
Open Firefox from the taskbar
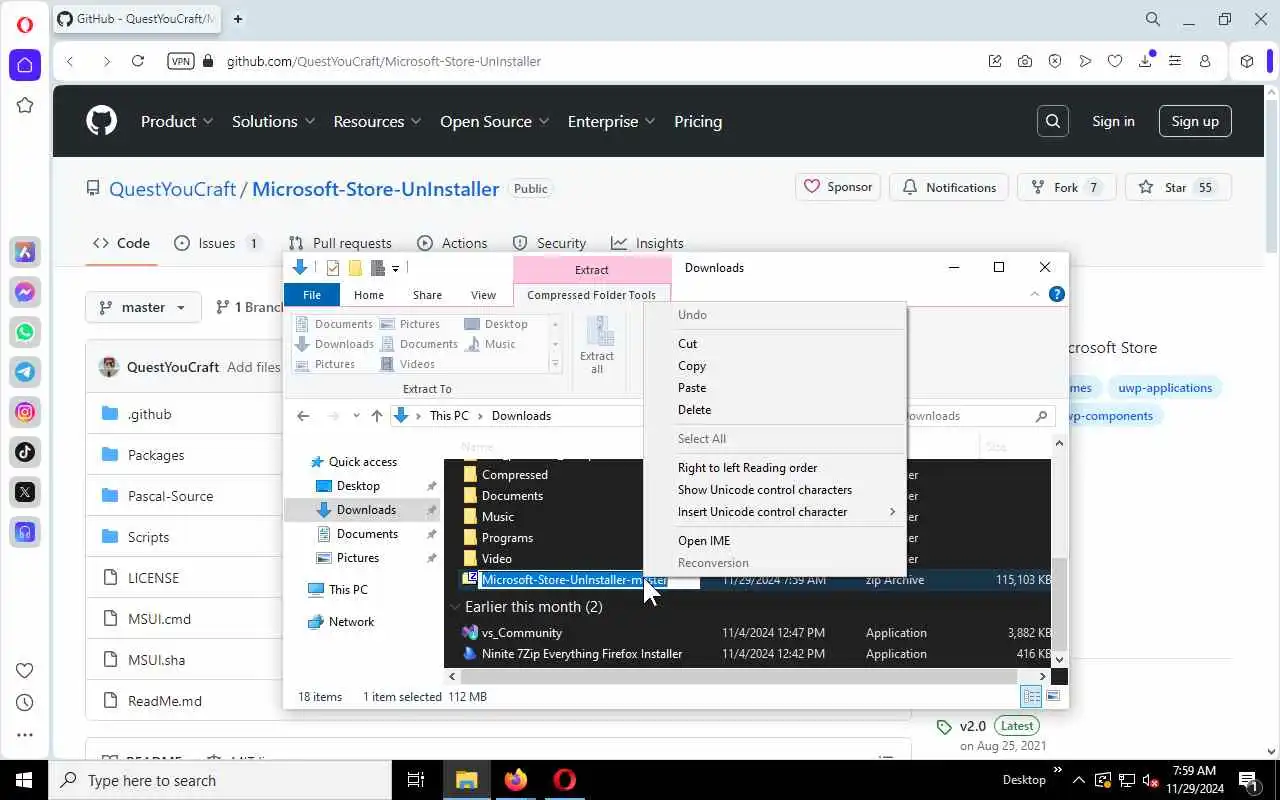click(x=516, y=780)
